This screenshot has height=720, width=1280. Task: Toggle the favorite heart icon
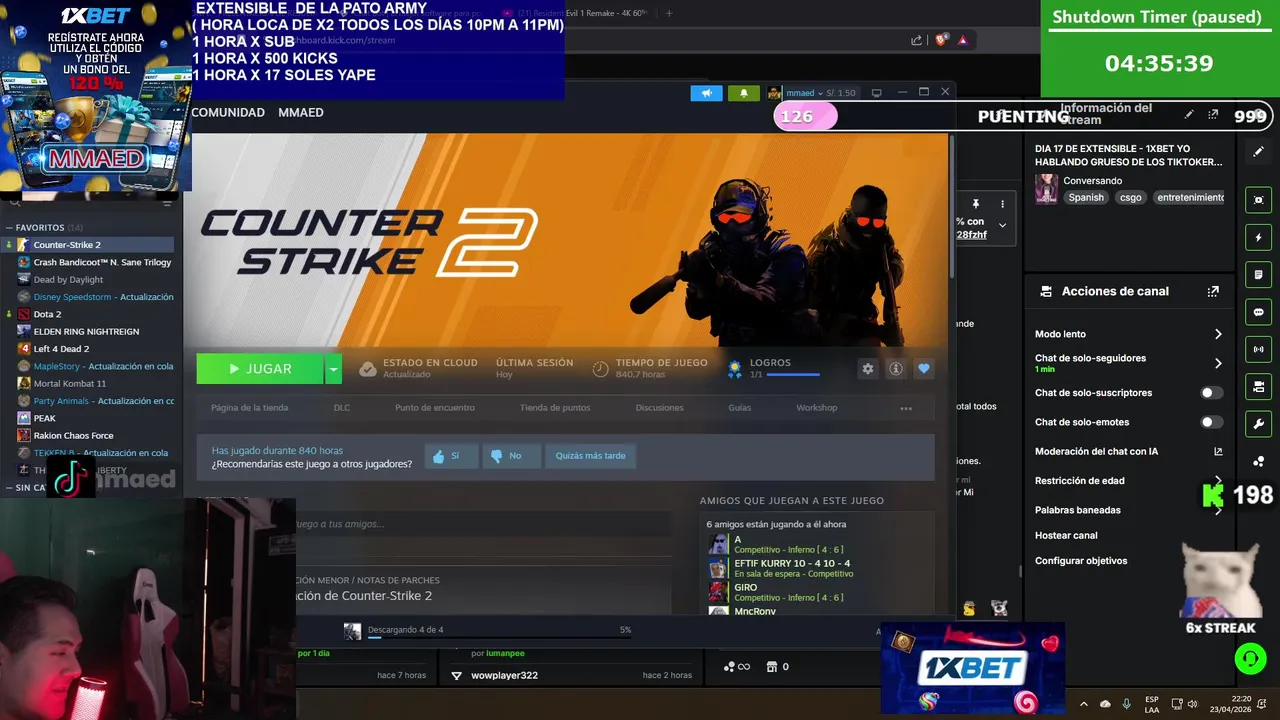(x=924, y=369)
